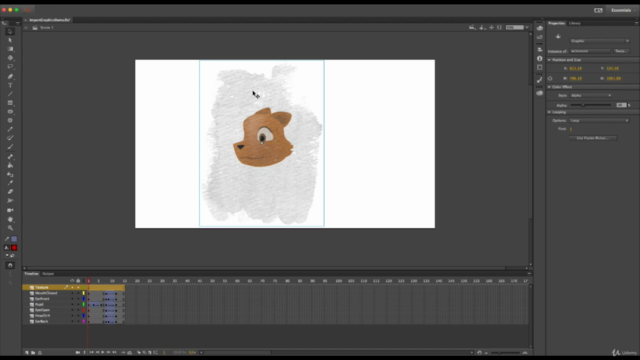Select the Eraser tool

click(x=10, y=191)
